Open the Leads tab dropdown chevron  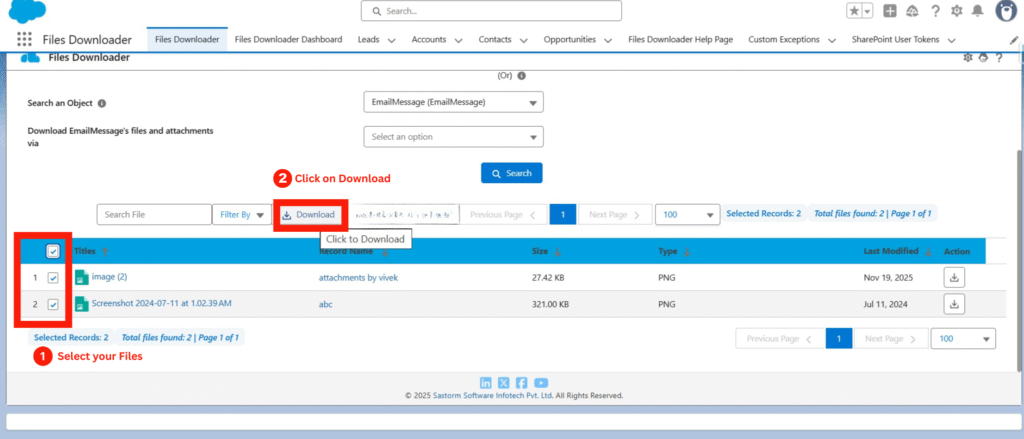coord(391,41)
